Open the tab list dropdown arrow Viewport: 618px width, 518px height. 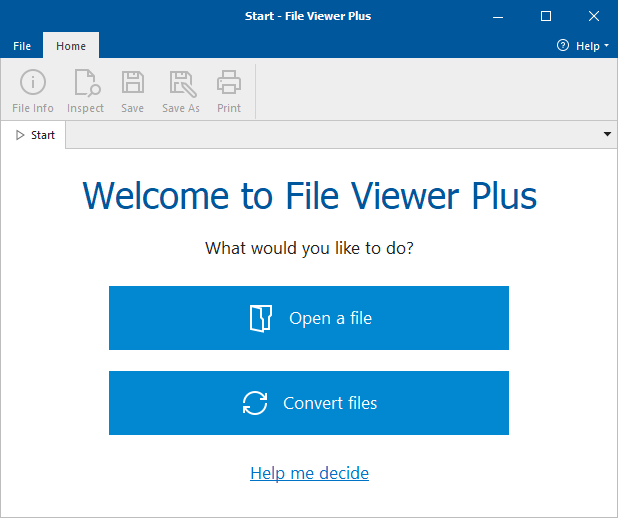(x=607, y=134)
